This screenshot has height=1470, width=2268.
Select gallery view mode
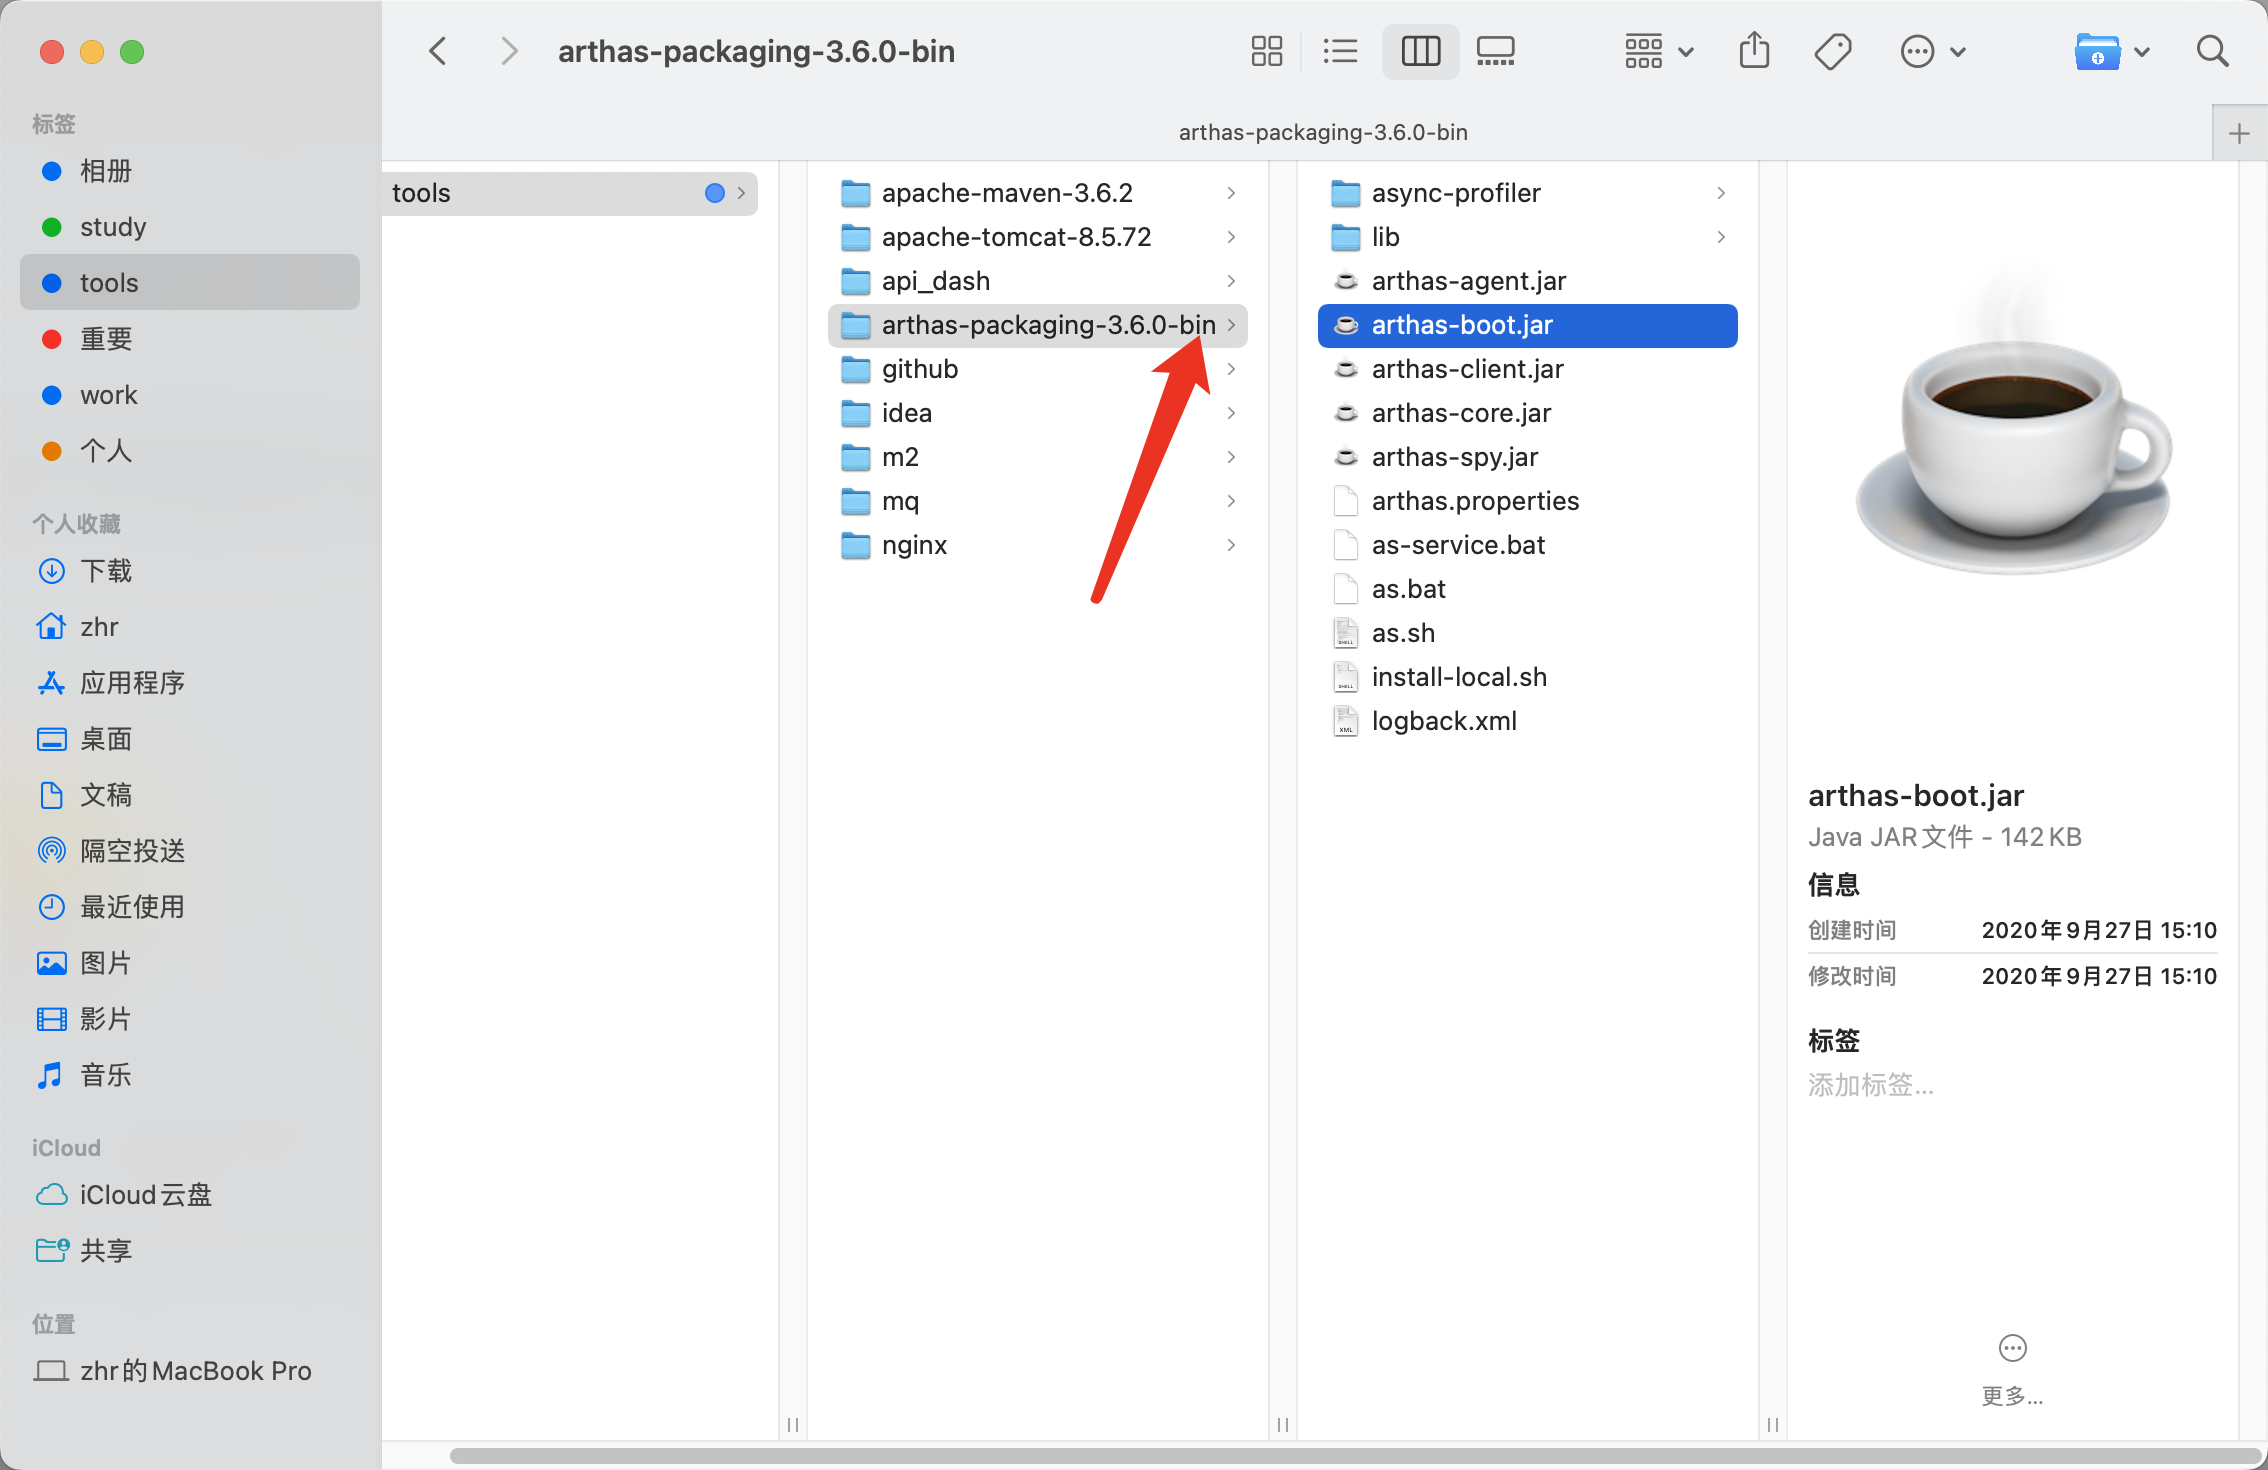[x=1495, y=51]
